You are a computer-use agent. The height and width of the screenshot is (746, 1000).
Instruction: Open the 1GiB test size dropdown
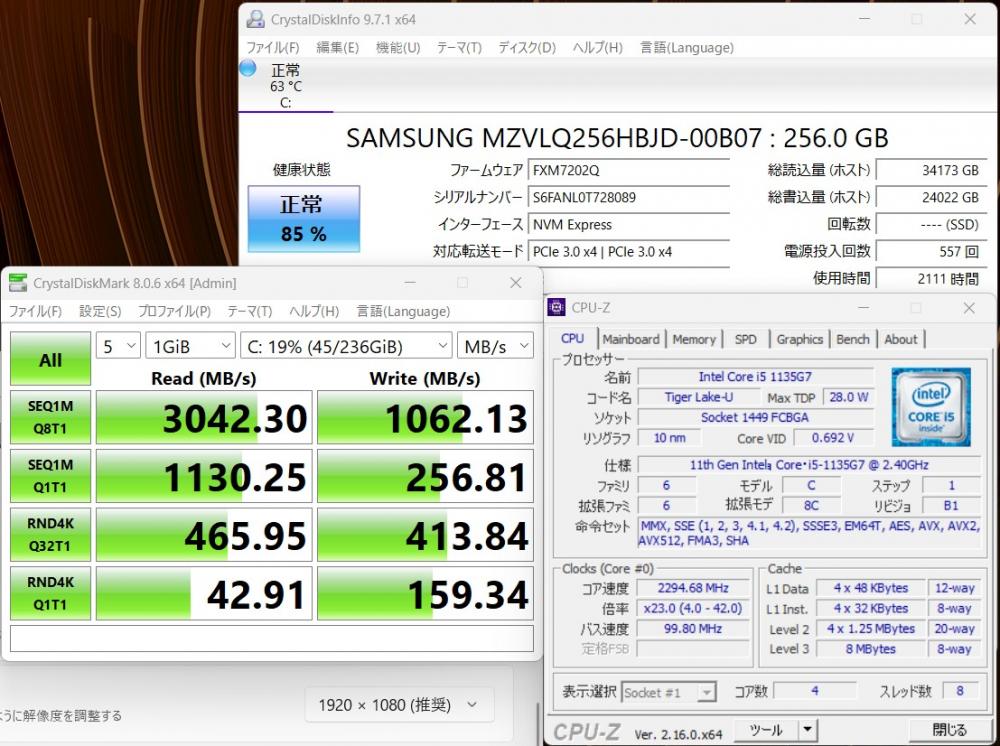pyautogui.click(x=190, y=346)
